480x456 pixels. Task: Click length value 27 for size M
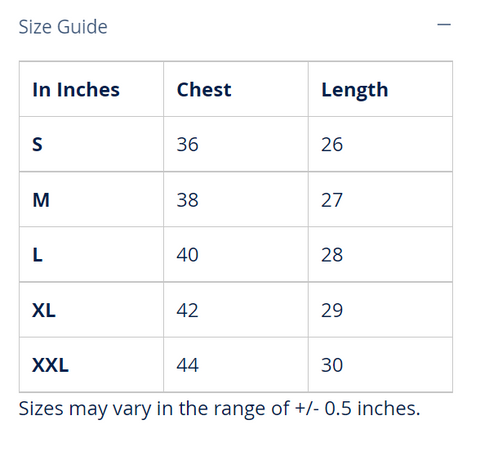(x=332, y=200)
